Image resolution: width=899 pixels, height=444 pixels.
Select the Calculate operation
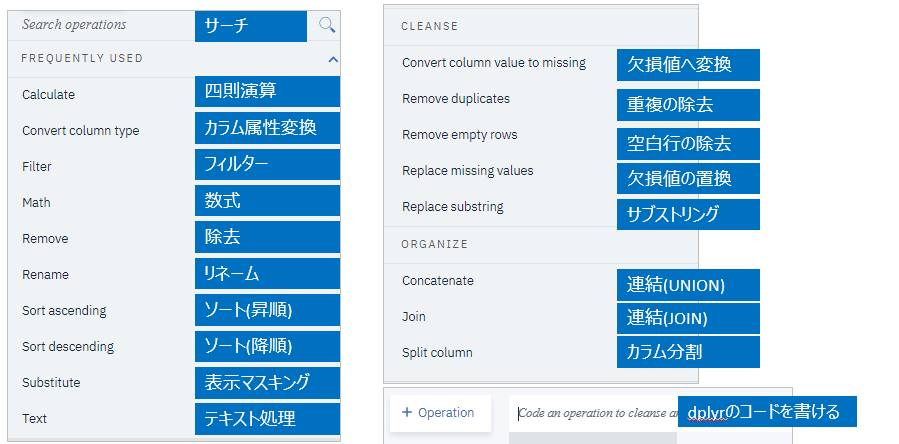pos(48,95)
